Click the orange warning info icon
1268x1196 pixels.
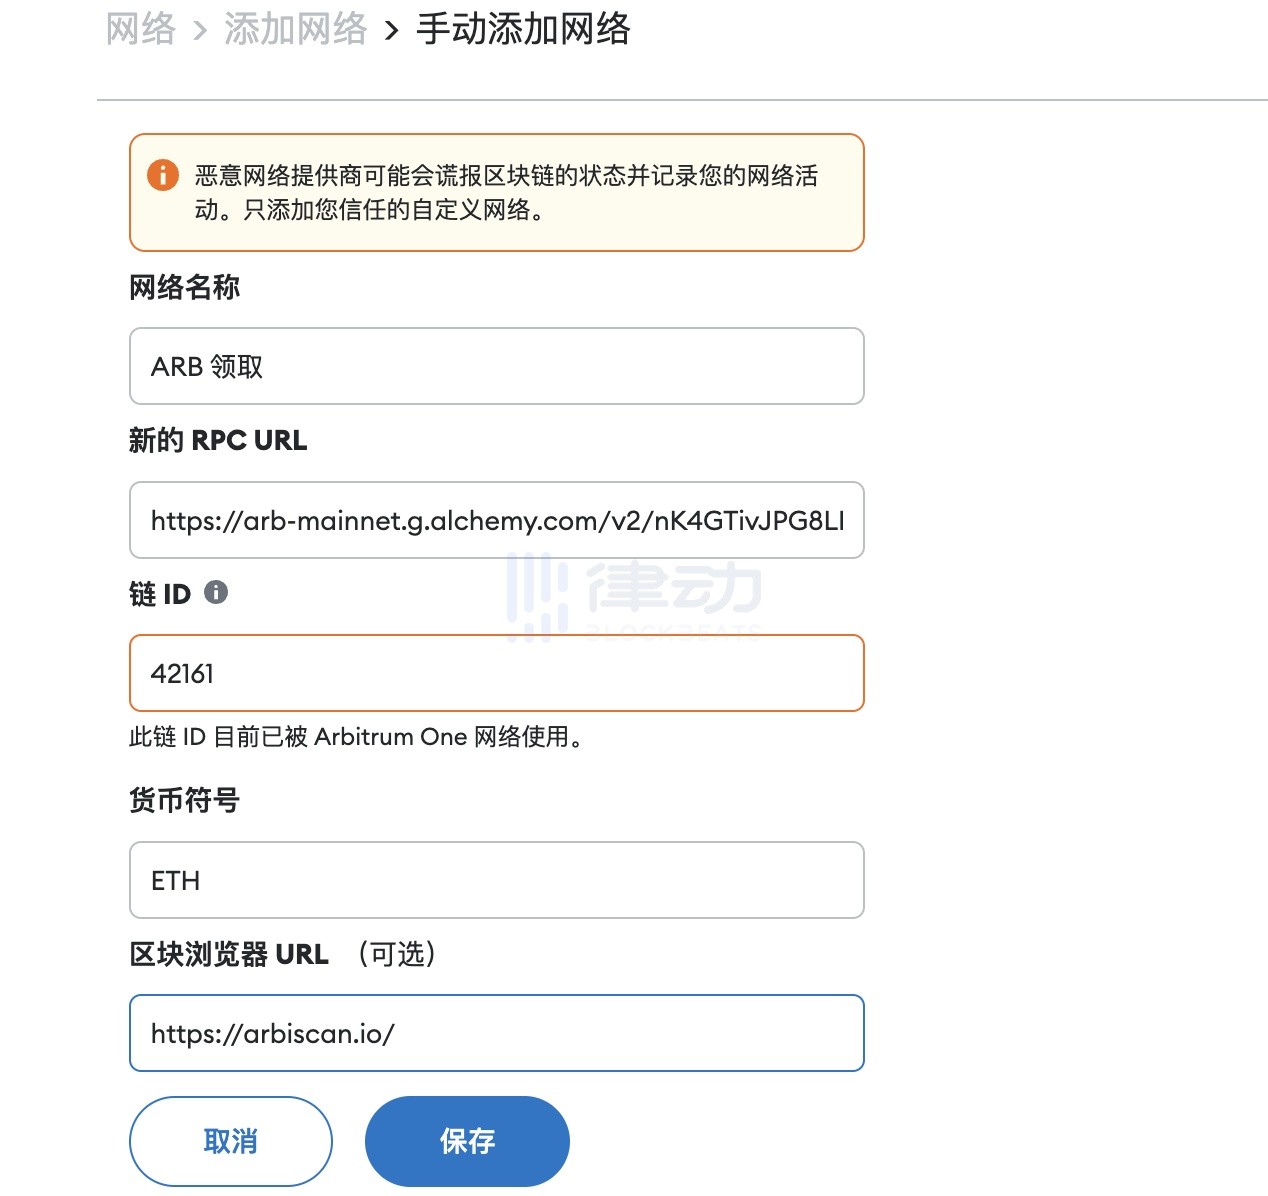[x=163, y=176]
